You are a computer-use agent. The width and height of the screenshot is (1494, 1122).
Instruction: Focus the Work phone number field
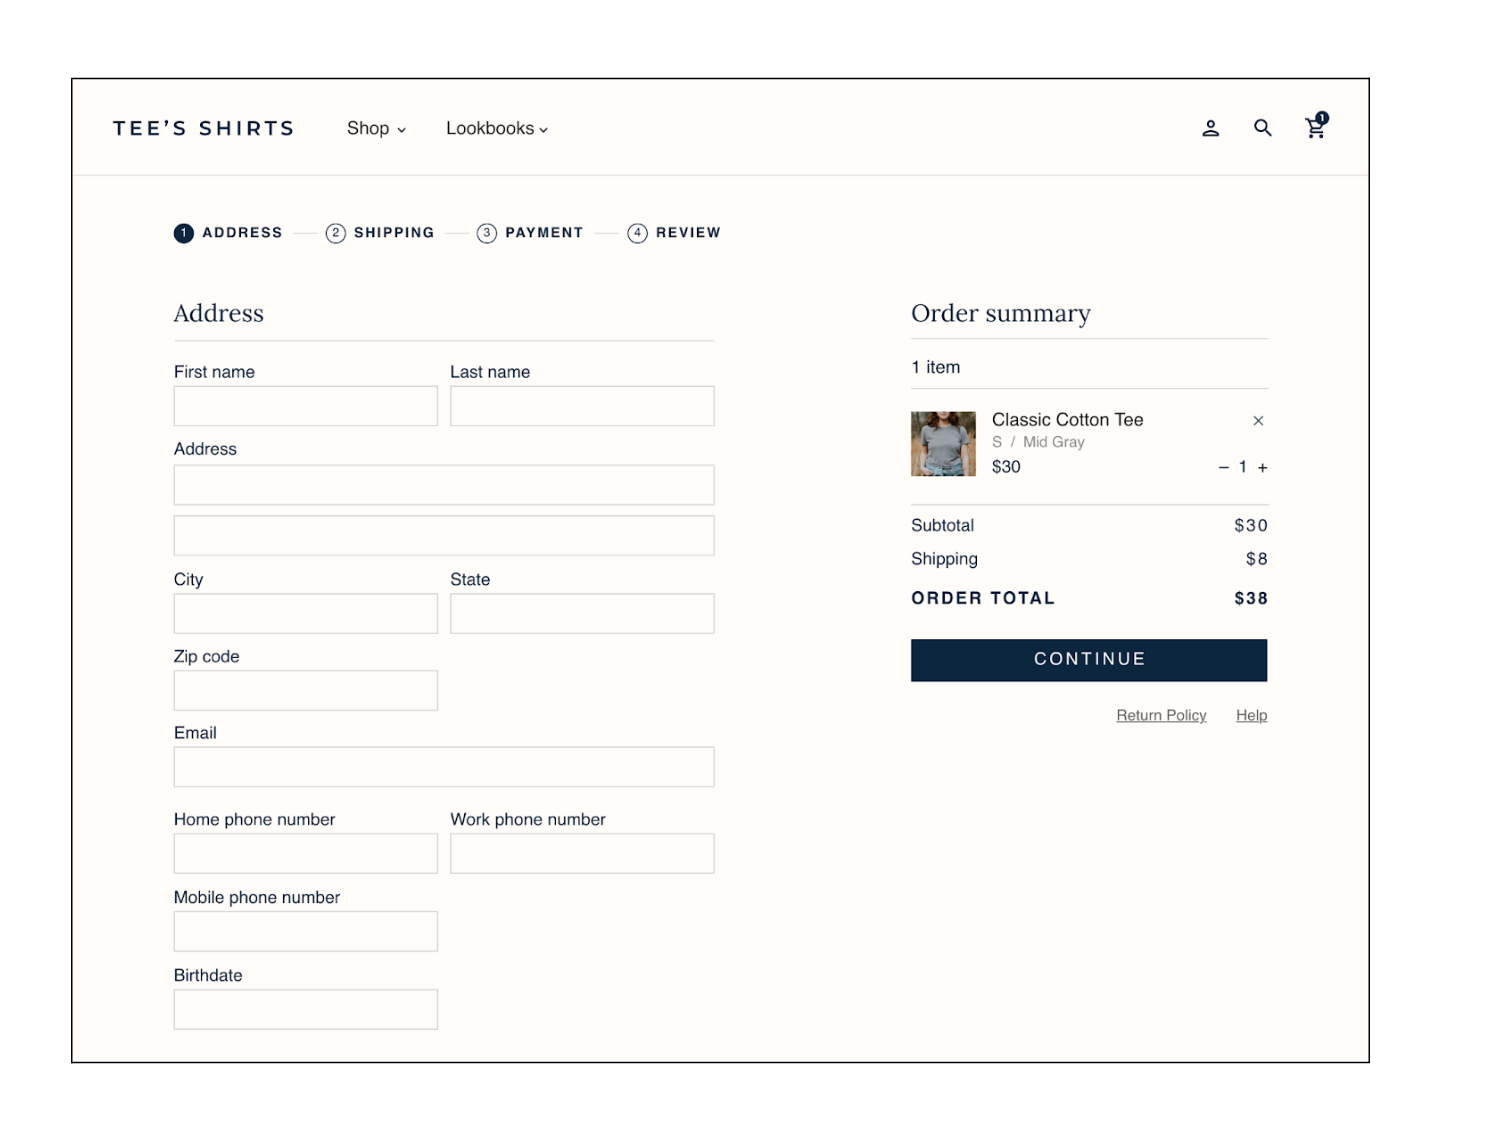(x=582, y=853)
